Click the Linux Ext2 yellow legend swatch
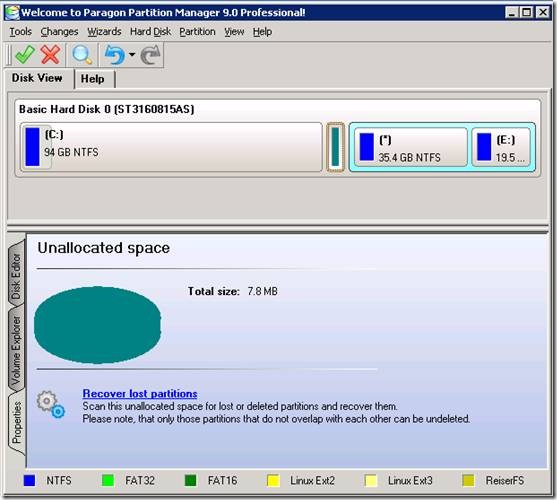Image resolution: width=557 pixels, height=500 pixels. [x=273, y=480]
